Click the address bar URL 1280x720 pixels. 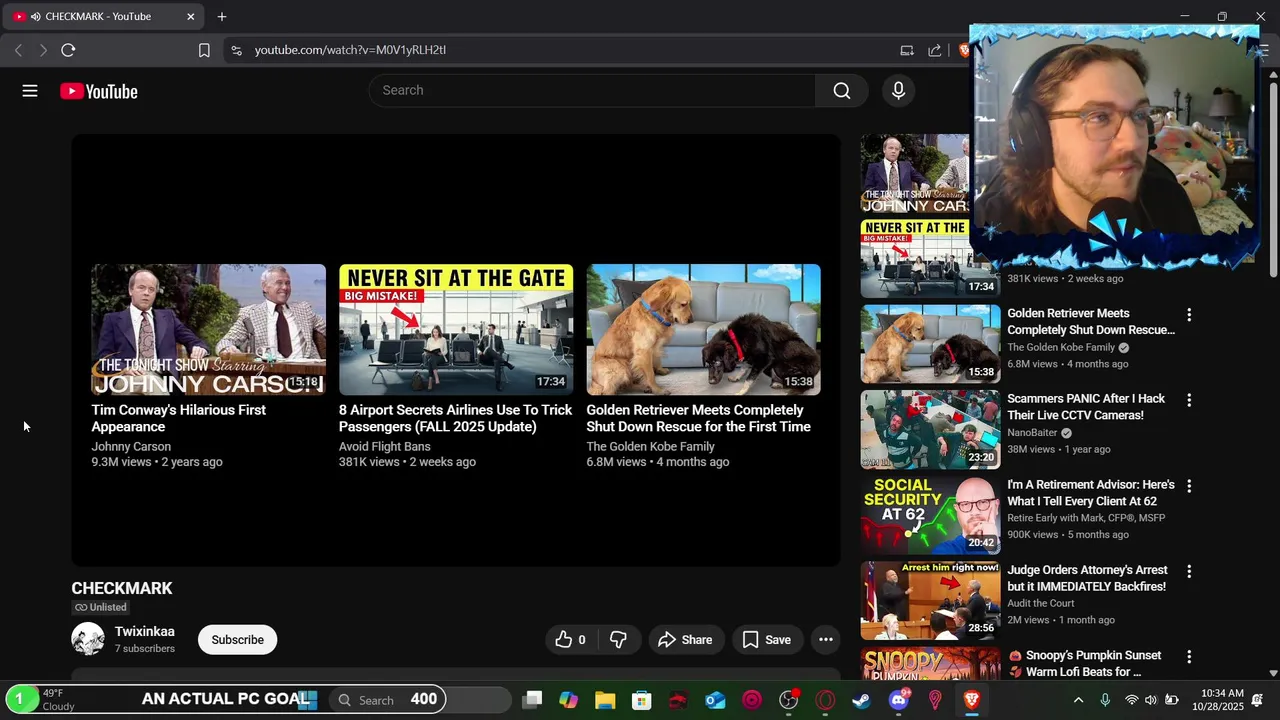click(350, 50)
